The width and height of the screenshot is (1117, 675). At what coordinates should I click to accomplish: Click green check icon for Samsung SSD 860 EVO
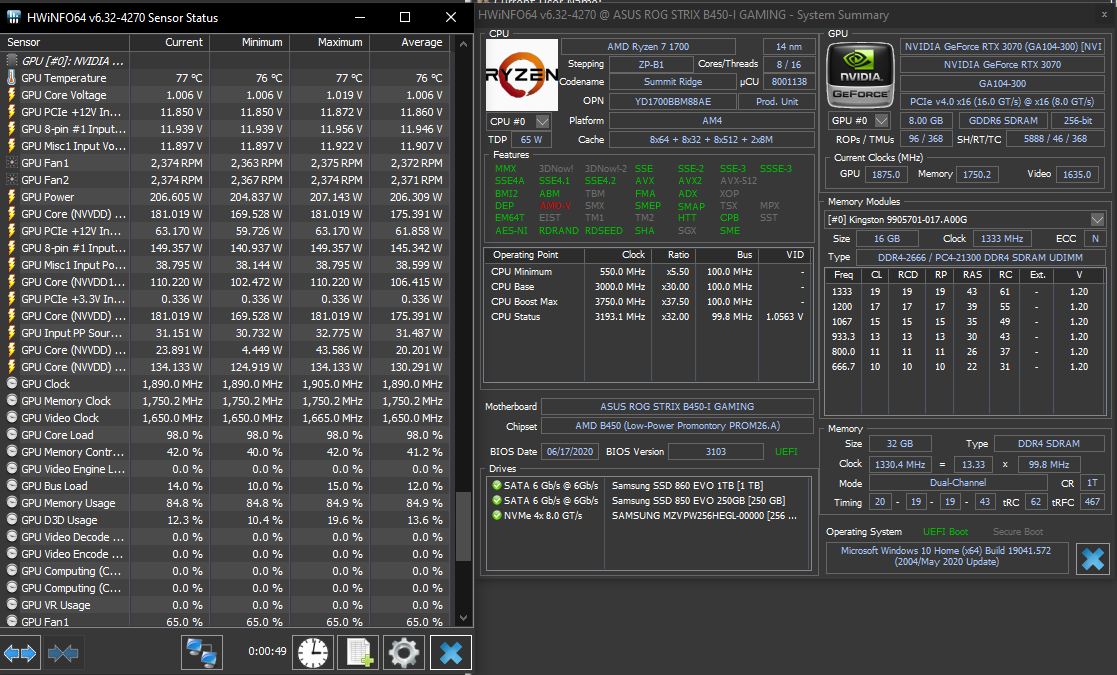497,485
